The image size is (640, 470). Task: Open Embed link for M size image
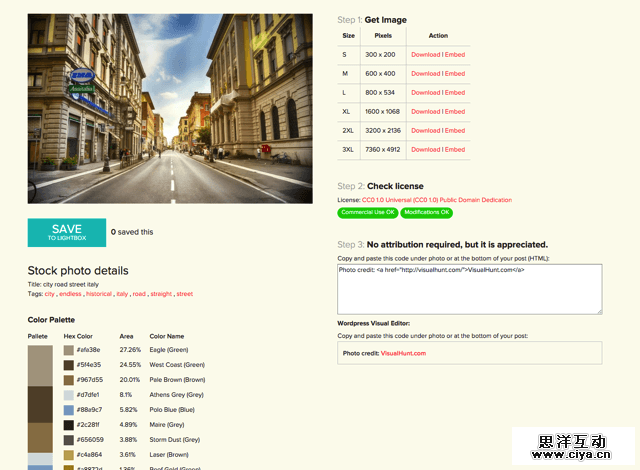coord(455,74)
